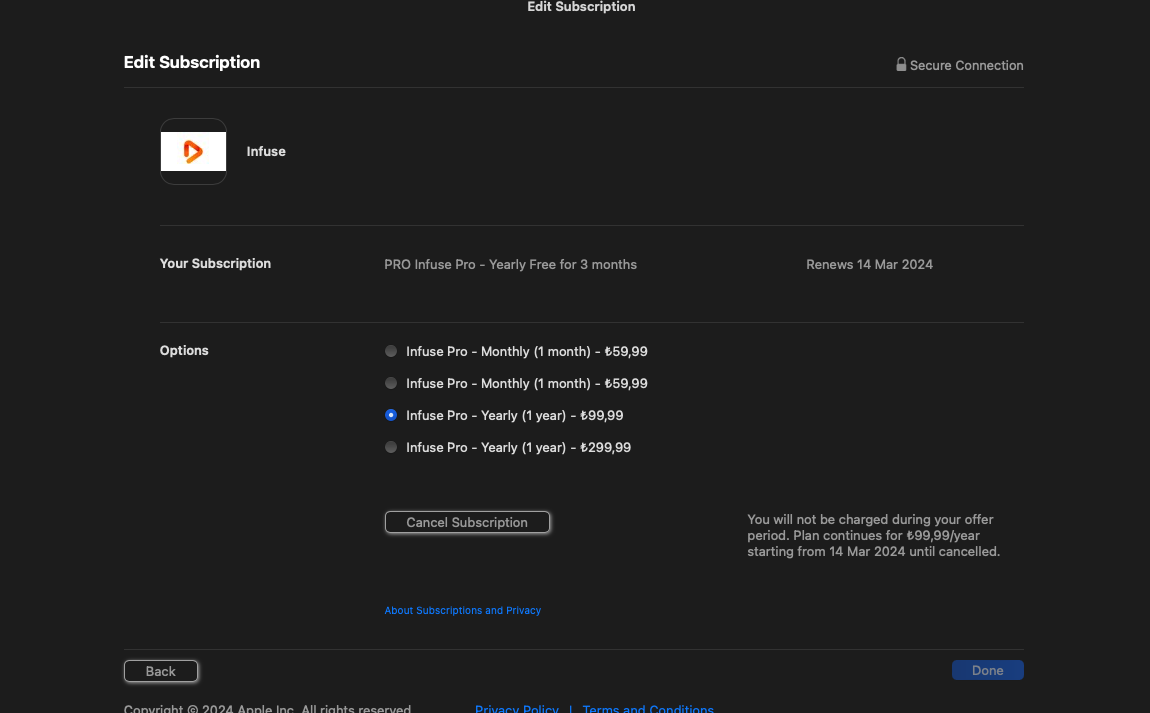Viewport: 1150px width, 713px height.
Task: Click the Options section label
Action: click(x=184, y=351)
